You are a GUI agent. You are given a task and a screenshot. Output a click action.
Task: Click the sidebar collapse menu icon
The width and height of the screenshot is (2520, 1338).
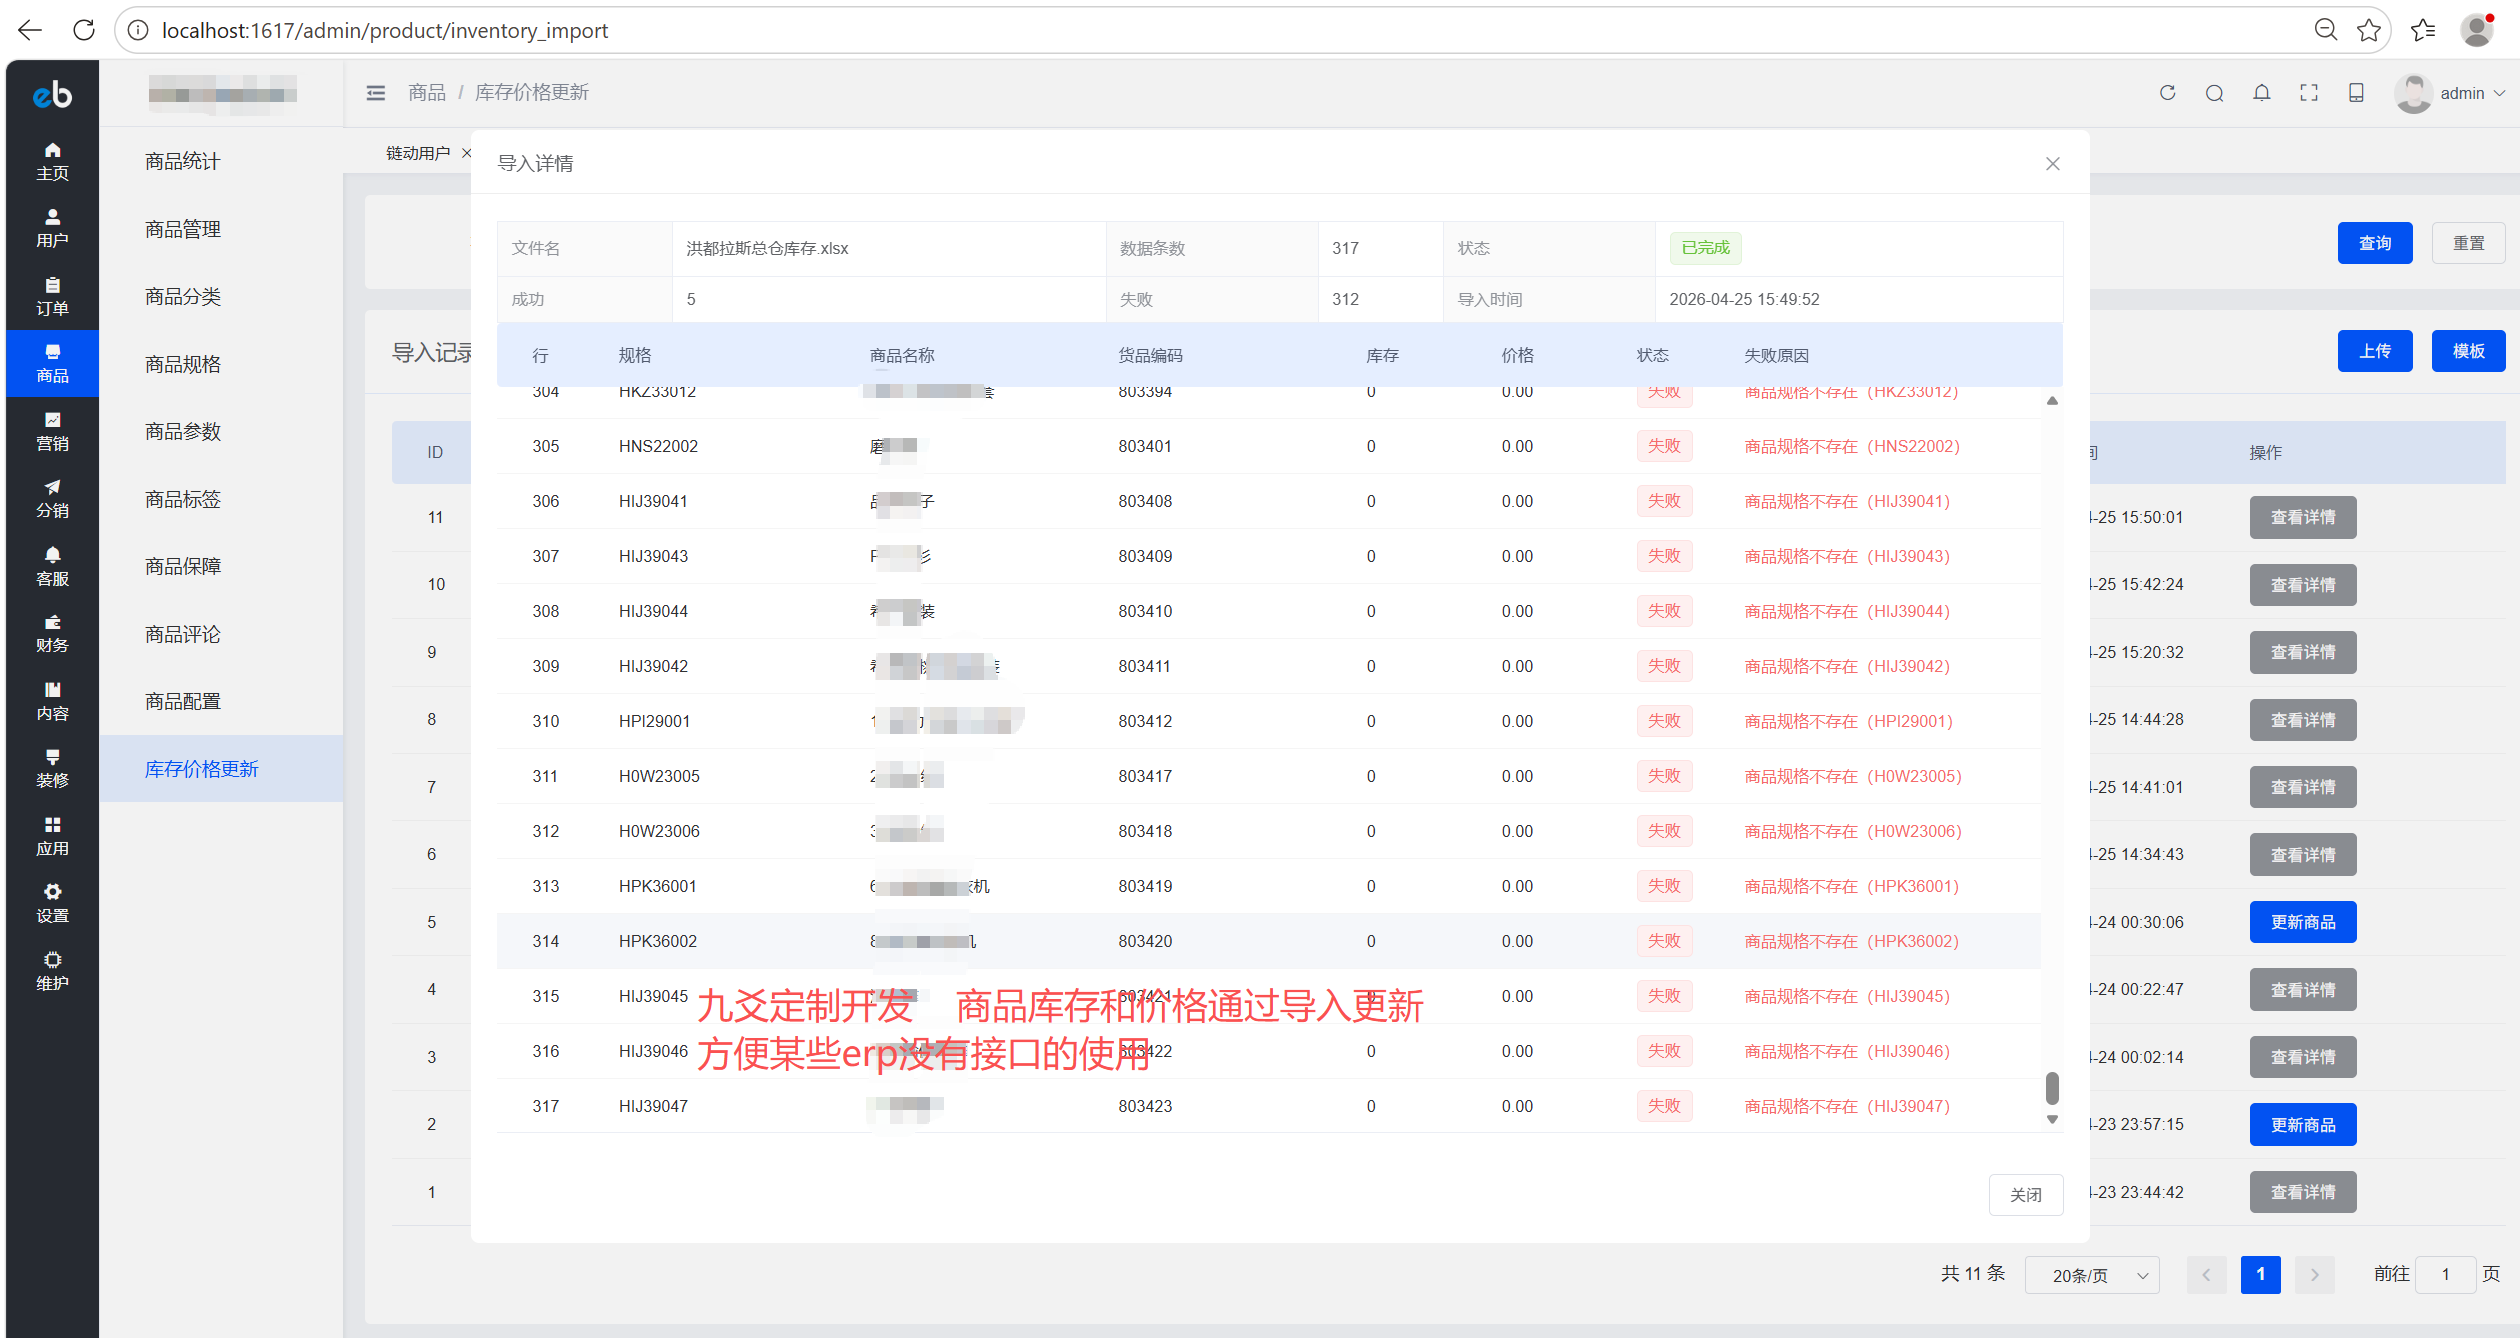tap(376, 93)
